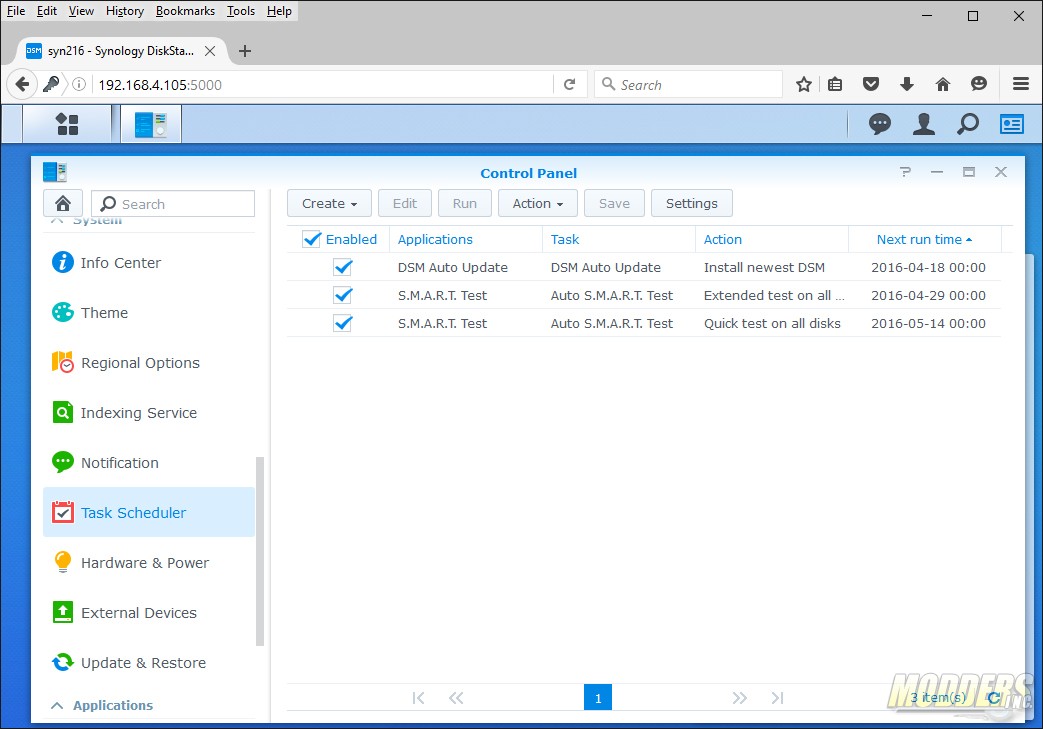Select the syn216 Synology DiskStation tab
This screenshot has width=1043, height=729.
tap(121, 51)
